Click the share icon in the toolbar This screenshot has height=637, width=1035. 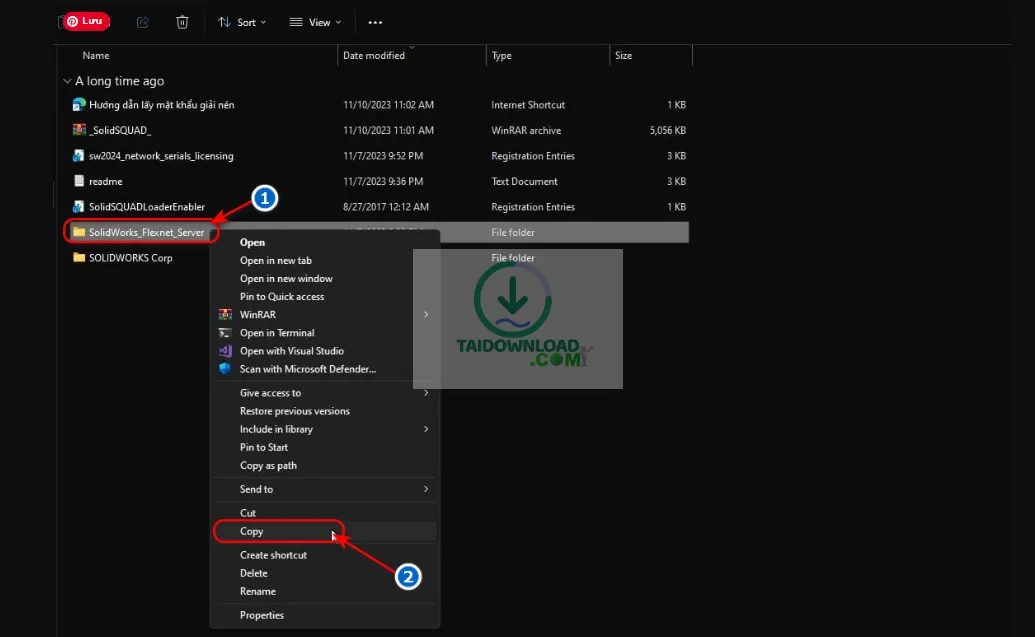point(142,22)
